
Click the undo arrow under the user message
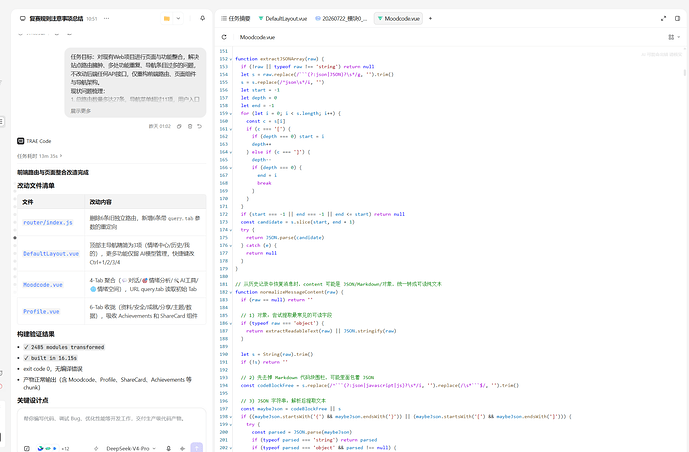click(x=199, y=126)
